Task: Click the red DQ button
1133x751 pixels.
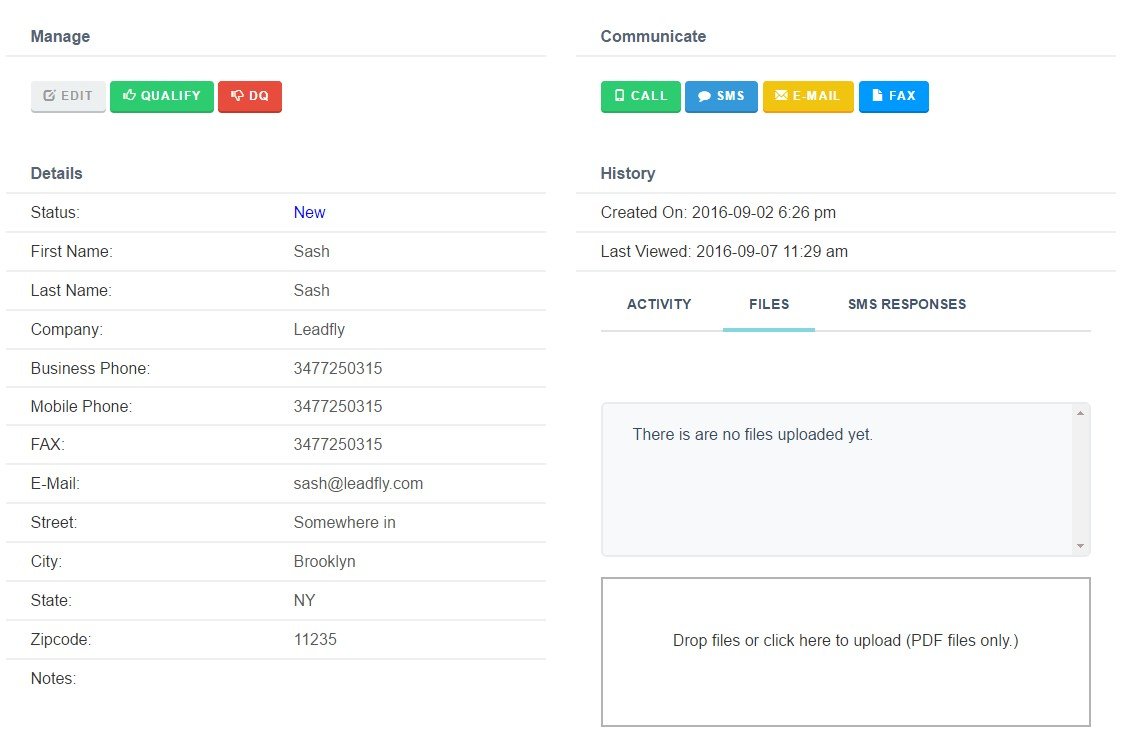Action: [x=250, y=96]
